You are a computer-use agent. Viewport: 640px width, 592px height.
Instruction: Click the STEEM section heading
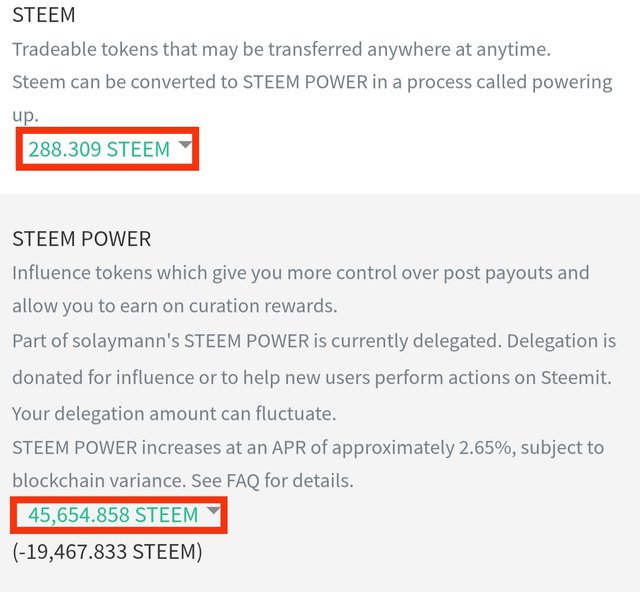tap(43, 17)
